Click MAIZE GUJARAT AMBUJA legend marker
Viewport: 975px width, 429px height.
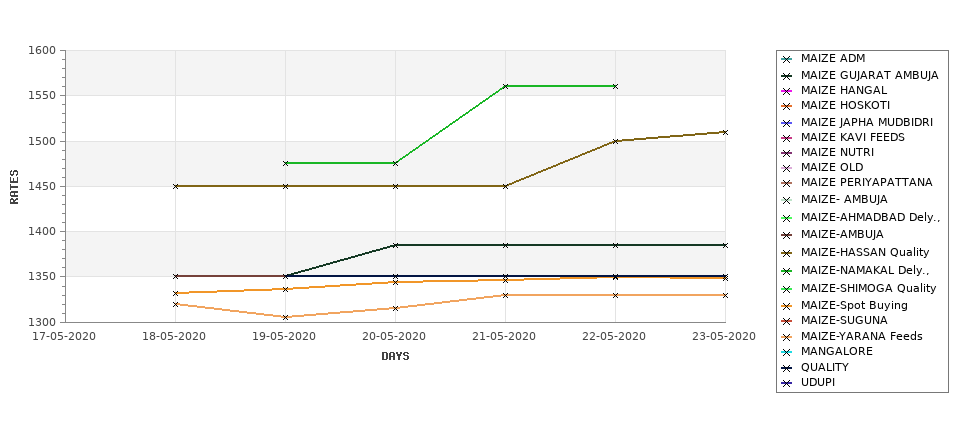coord(787,76)
